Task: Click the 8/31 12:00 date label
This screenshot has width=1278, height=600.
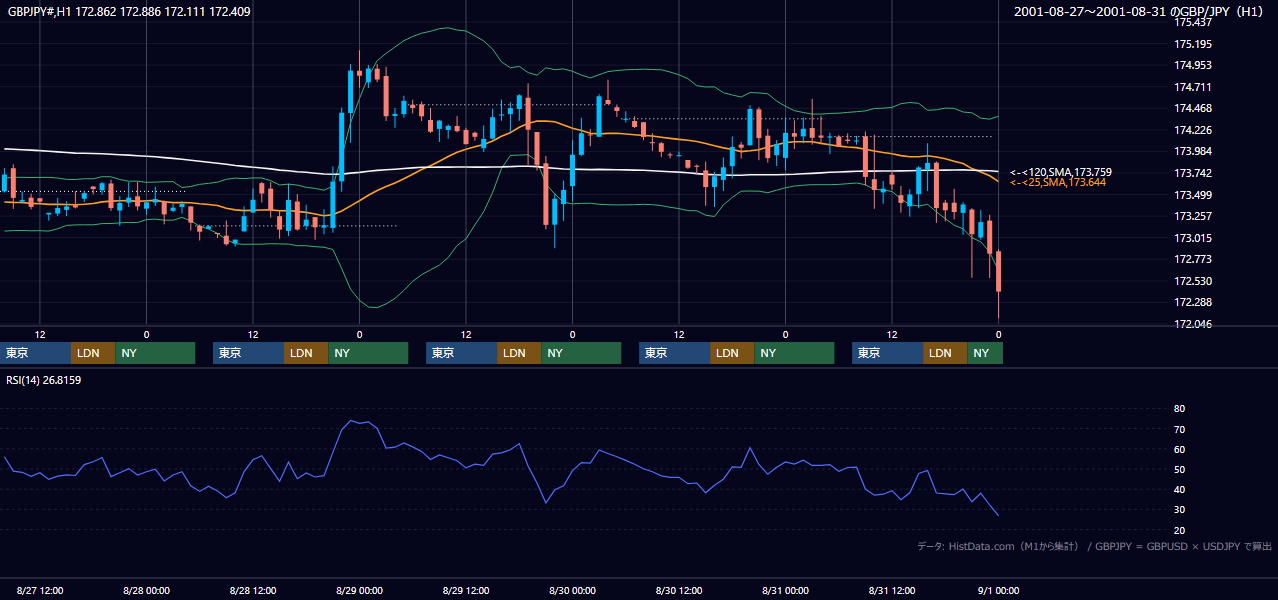Action: (892, 590)
